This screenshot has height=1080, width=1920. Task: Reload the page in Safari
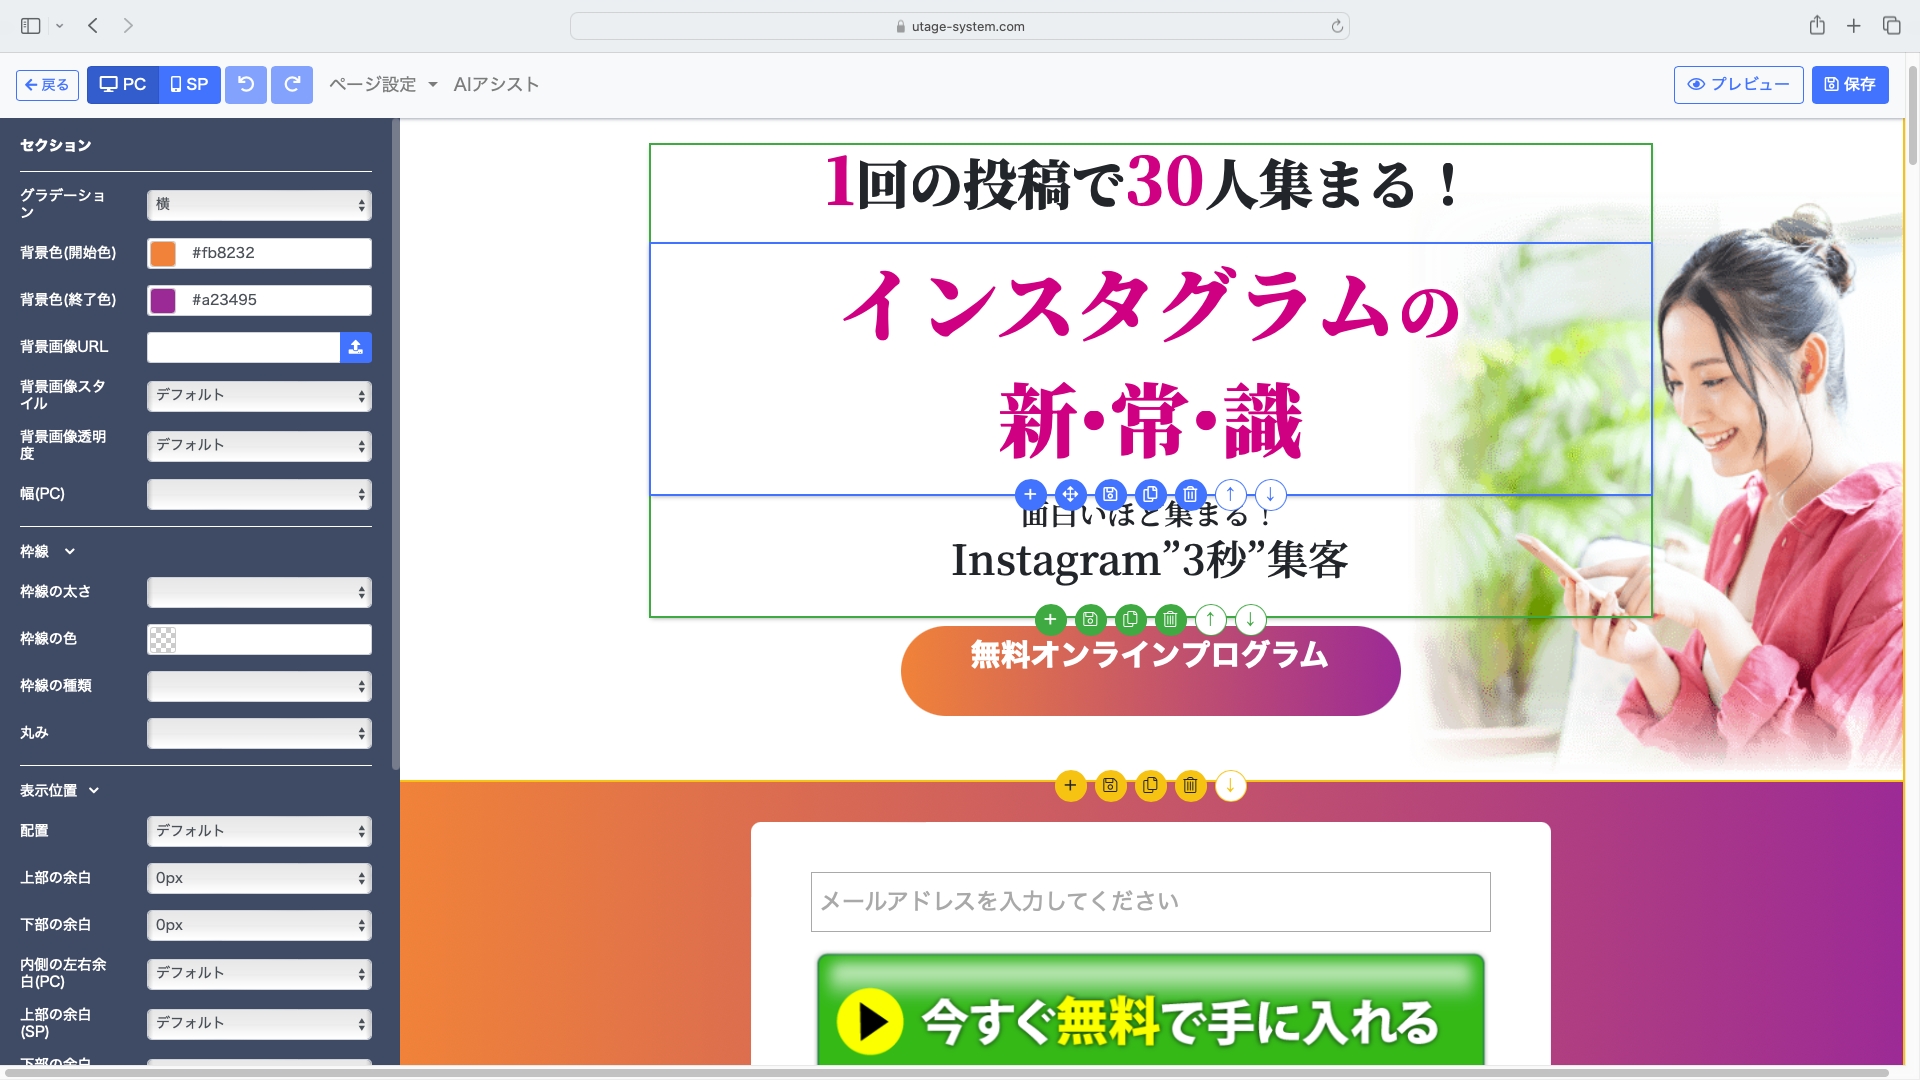coord(1337,26)
